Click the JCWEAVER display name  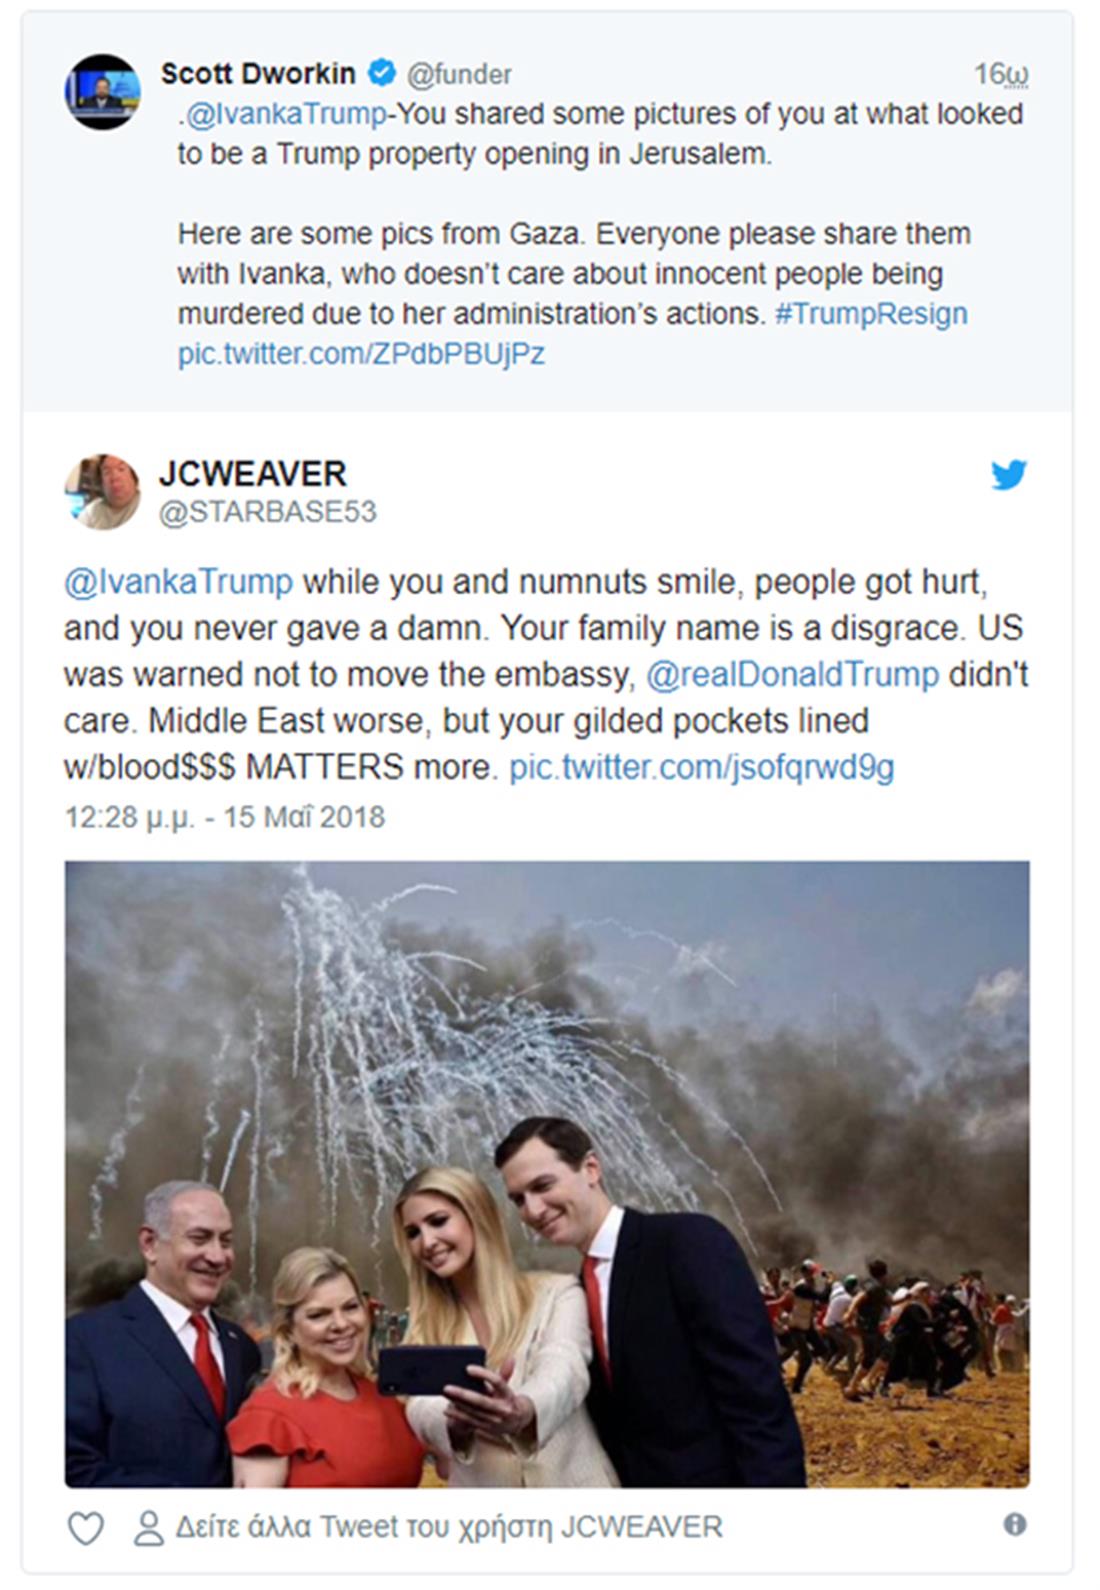click(252, 473)
